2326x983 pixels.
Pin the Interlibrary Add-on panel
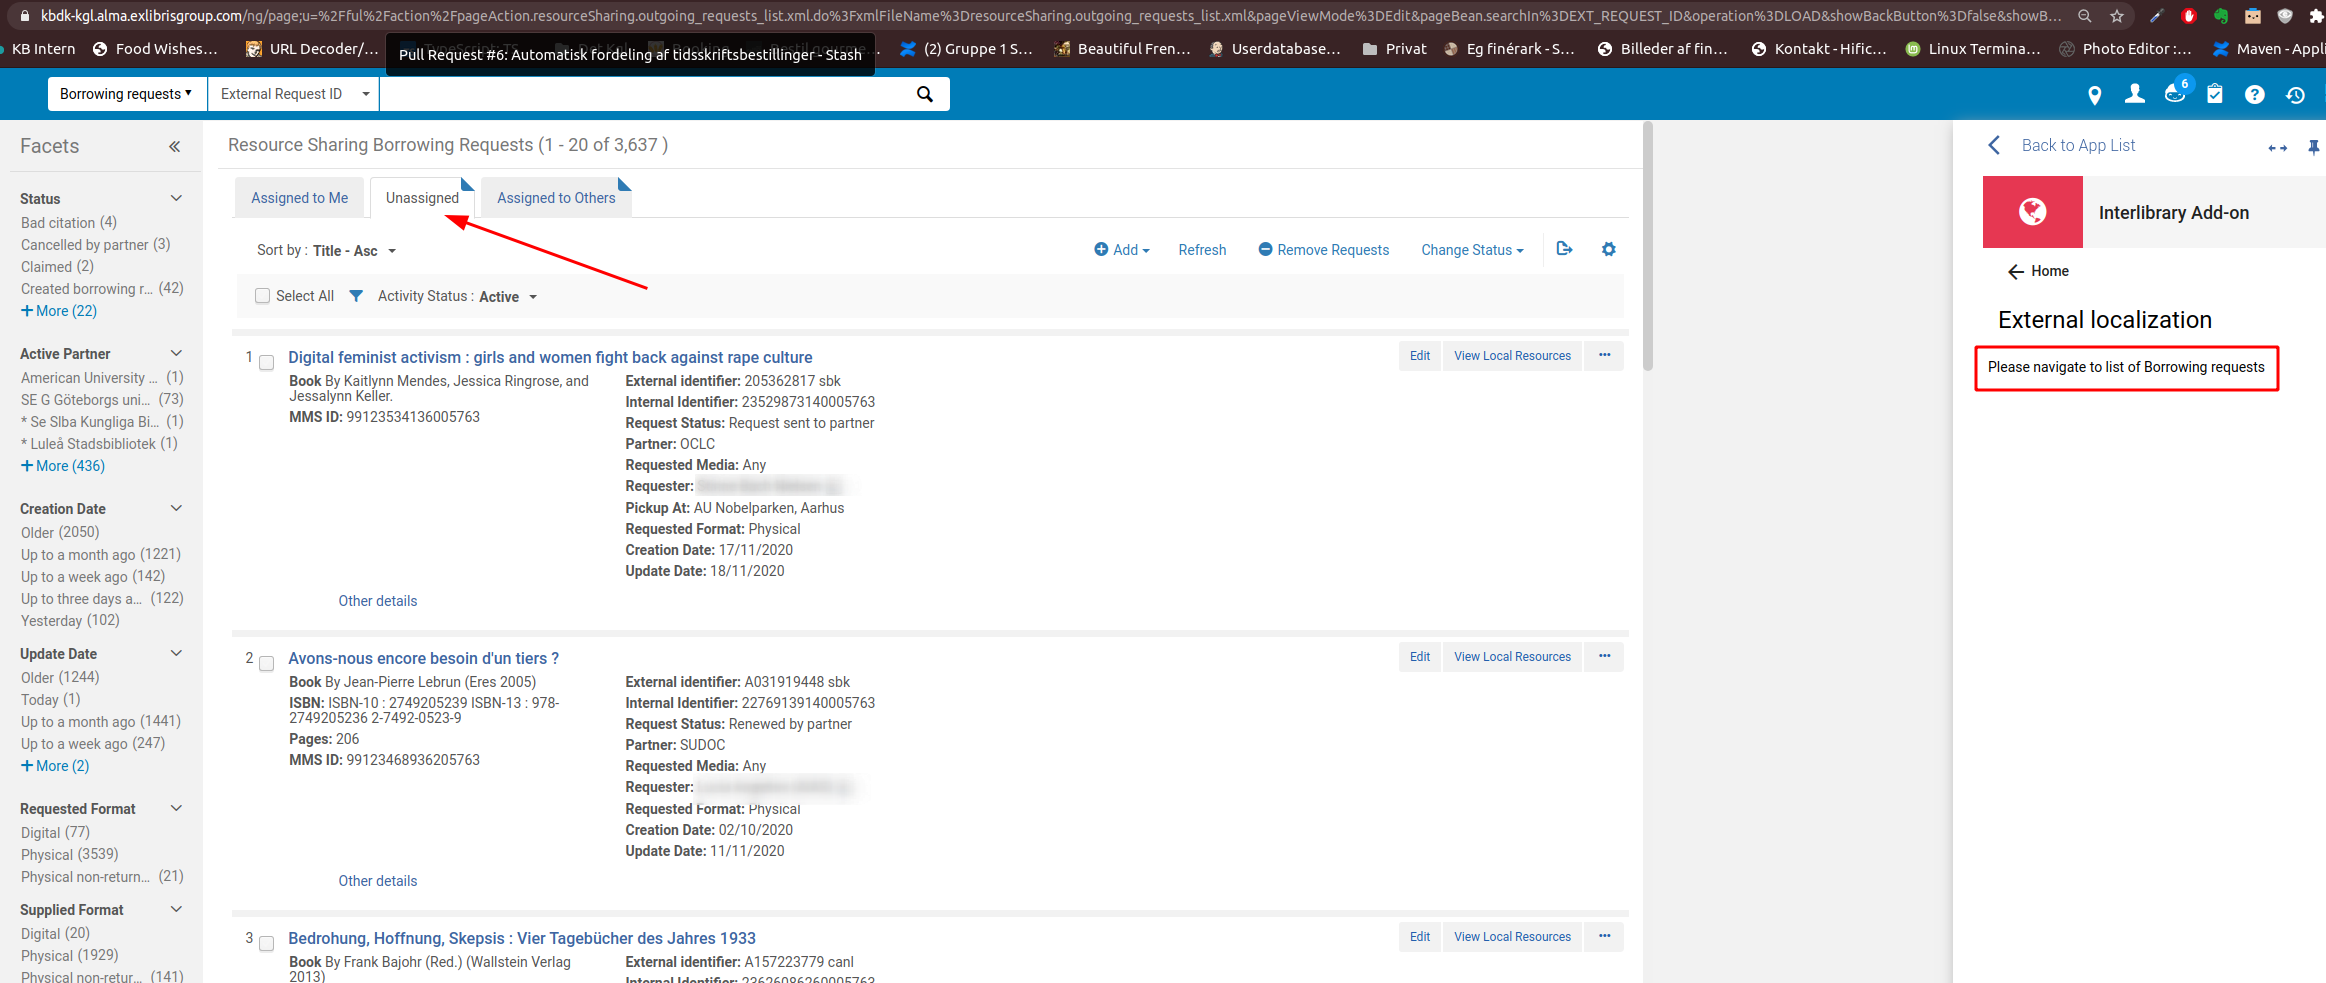pyautogui.click(x=2313, y=146)
